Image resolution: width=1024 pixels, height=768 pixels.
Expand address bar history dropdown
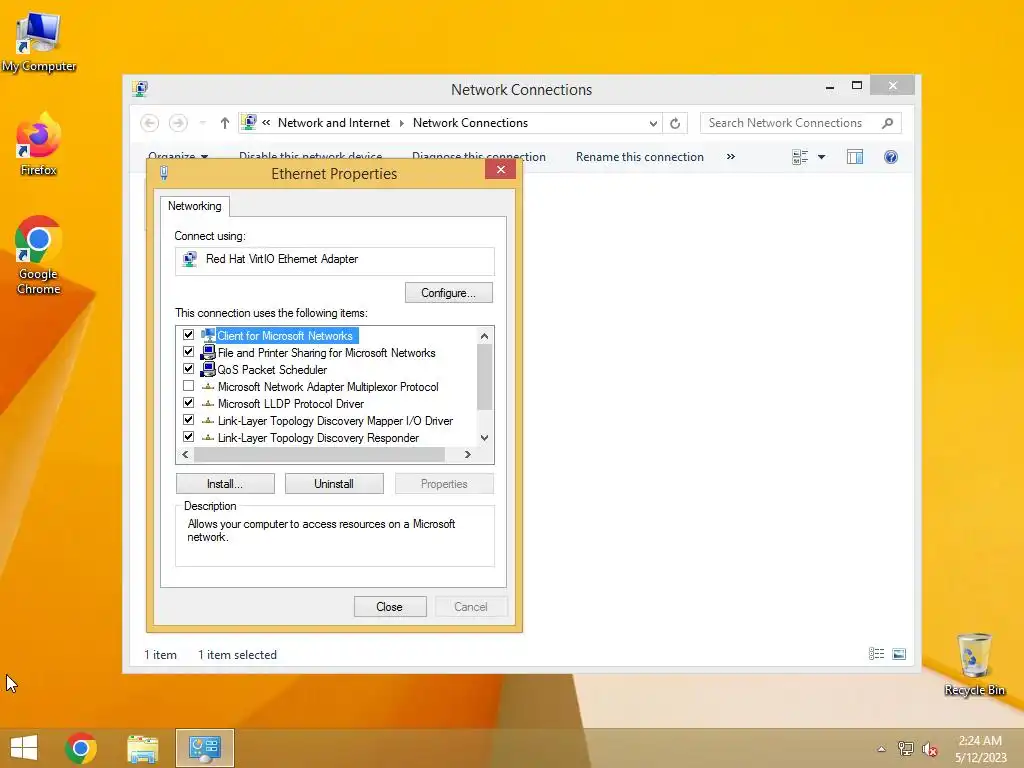(653, 123)
